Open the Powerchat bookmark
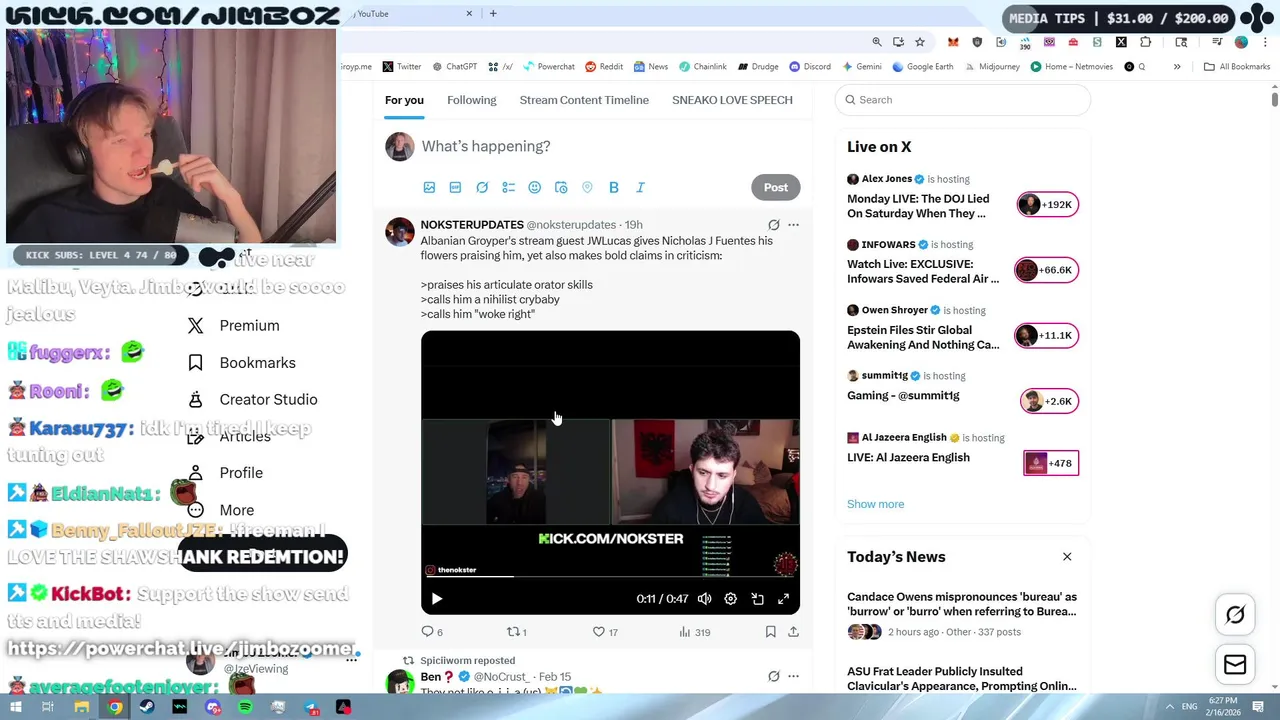The width and height of the screenshot is (1280, 720). coord(548,67)
